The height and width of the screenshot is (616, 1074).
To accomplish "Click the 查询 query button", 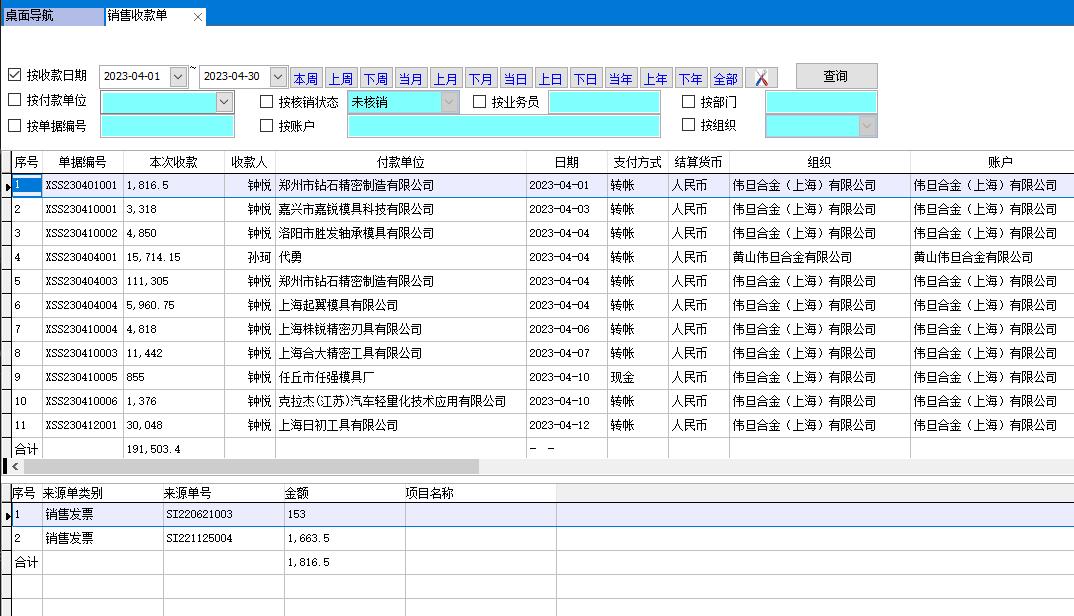I will tap(836, 76).
